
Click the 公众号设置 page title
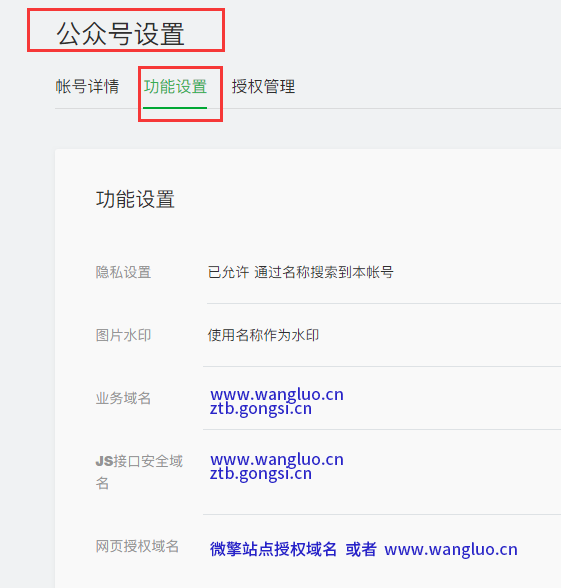coord(120,34)
